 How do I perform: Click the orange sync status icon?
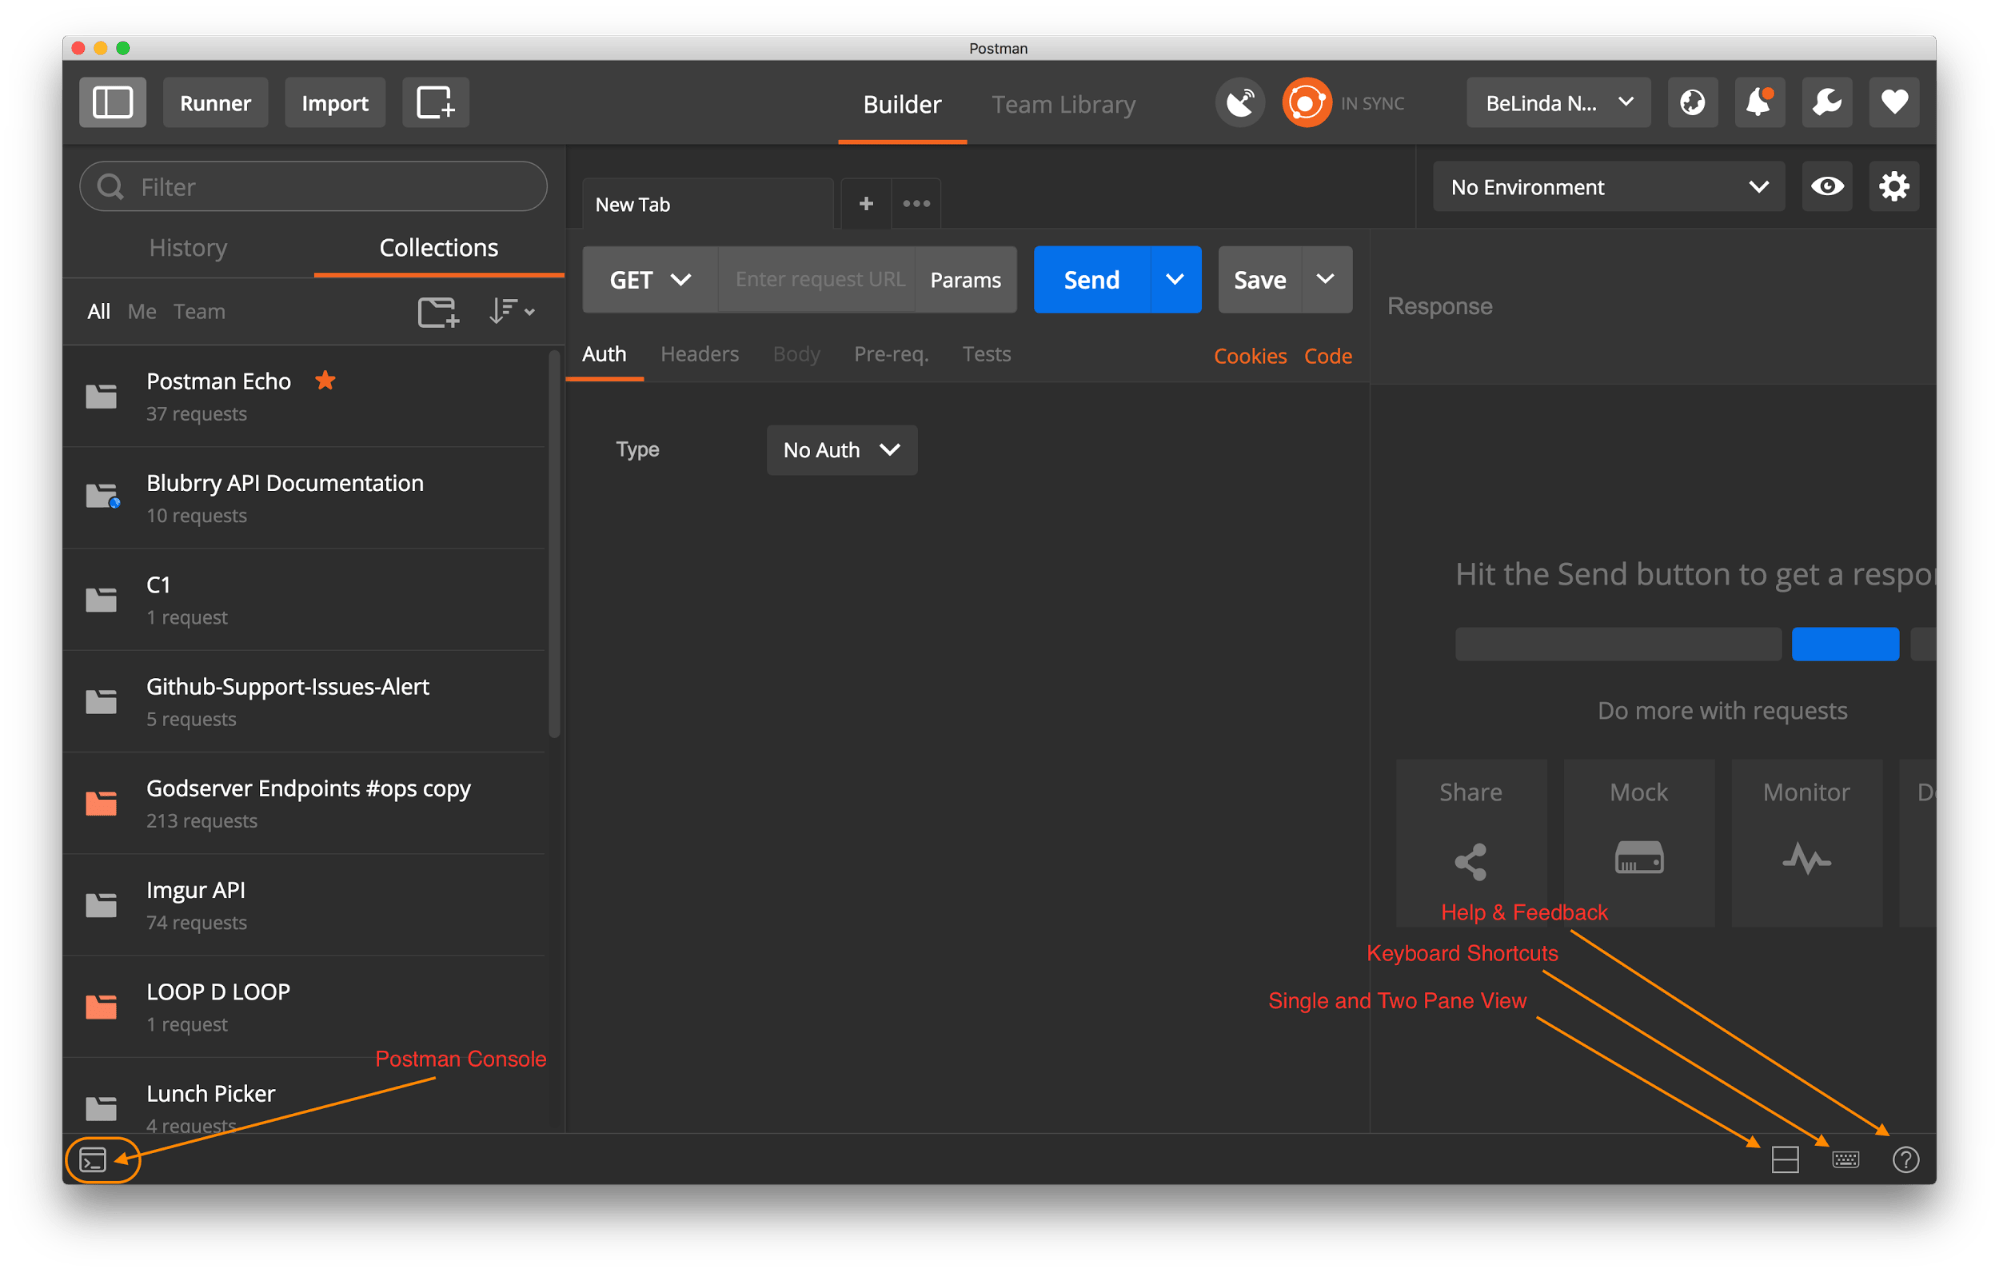coord(1306,103)
